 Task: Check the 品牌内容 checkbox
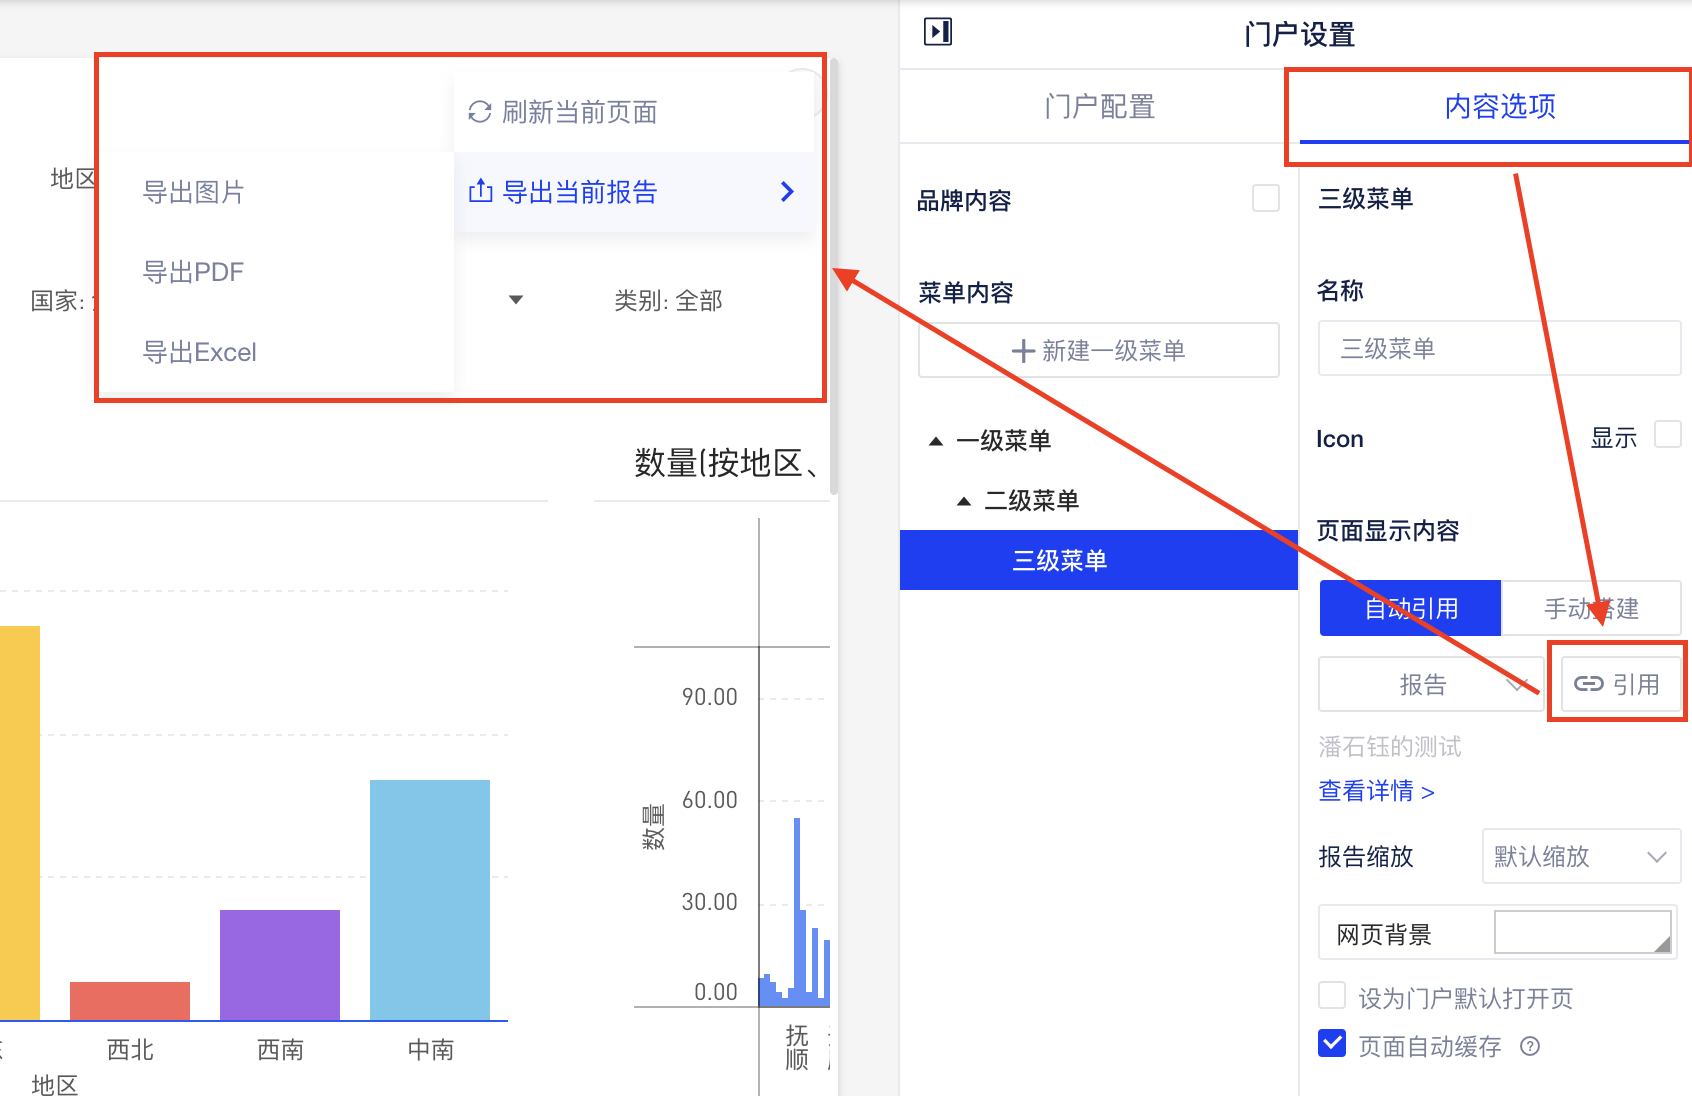(x=1266, y=198)
